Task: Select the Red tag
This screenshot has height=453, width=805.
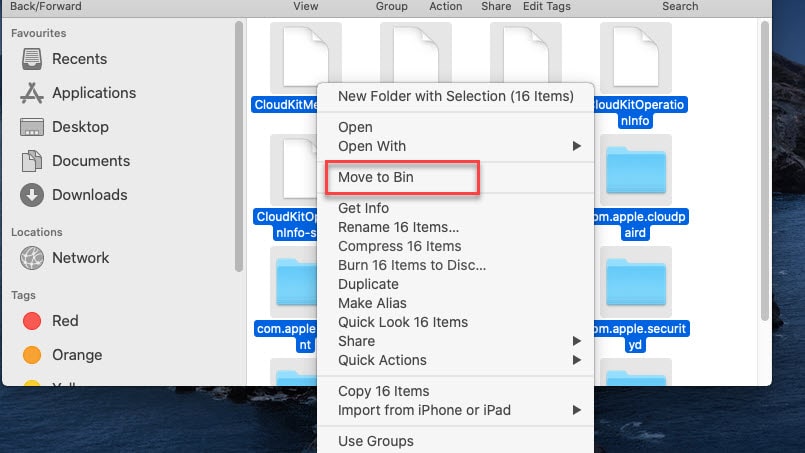Action: coord(50,321)
